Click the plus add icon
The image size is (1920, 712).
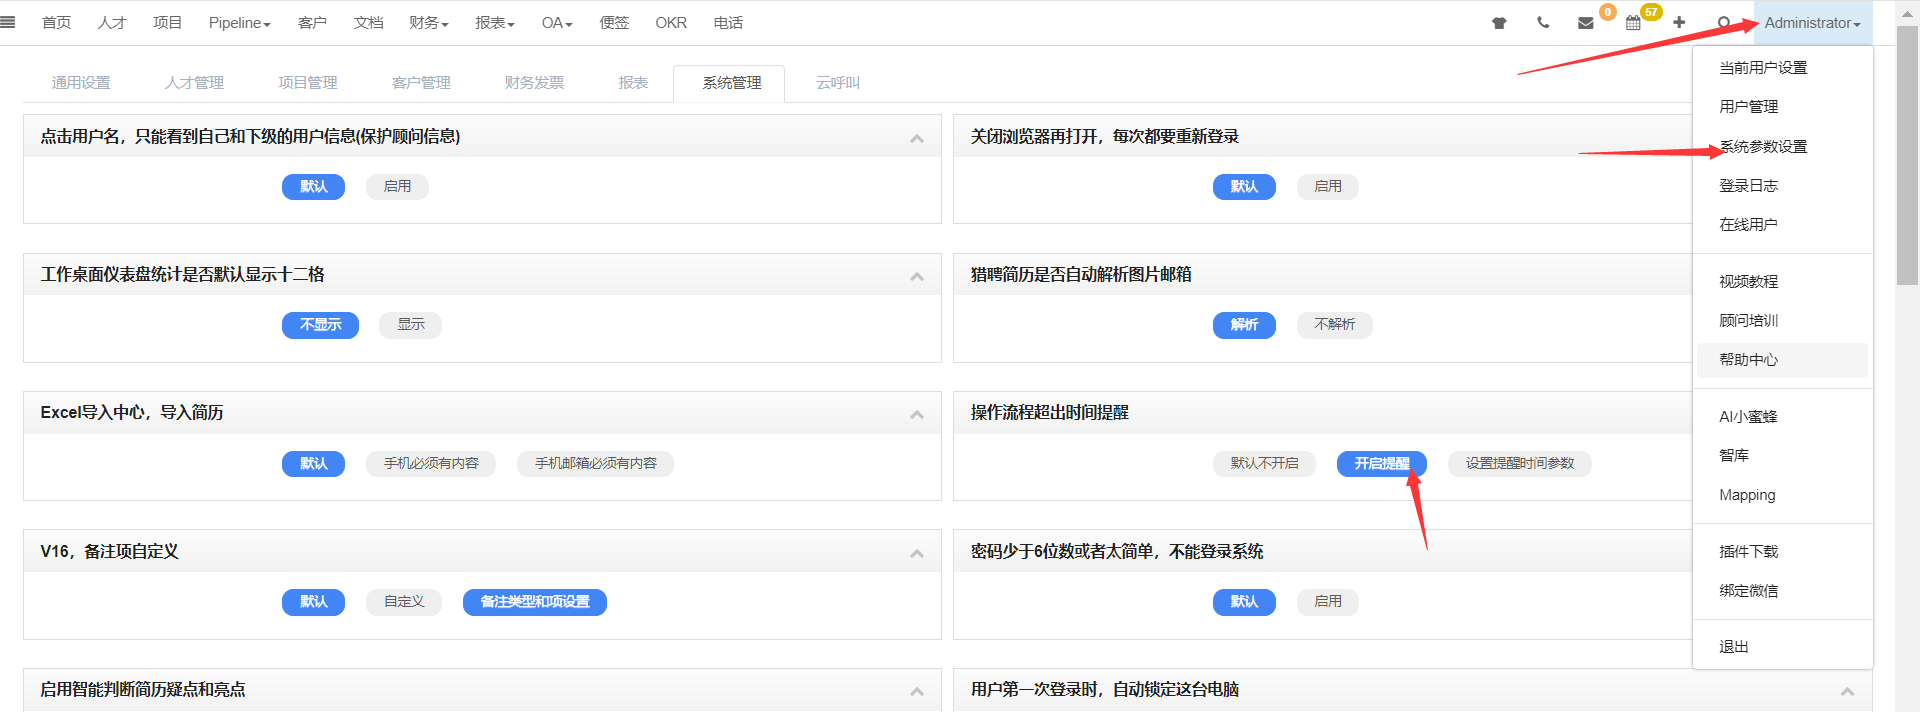click(1679, 22)
